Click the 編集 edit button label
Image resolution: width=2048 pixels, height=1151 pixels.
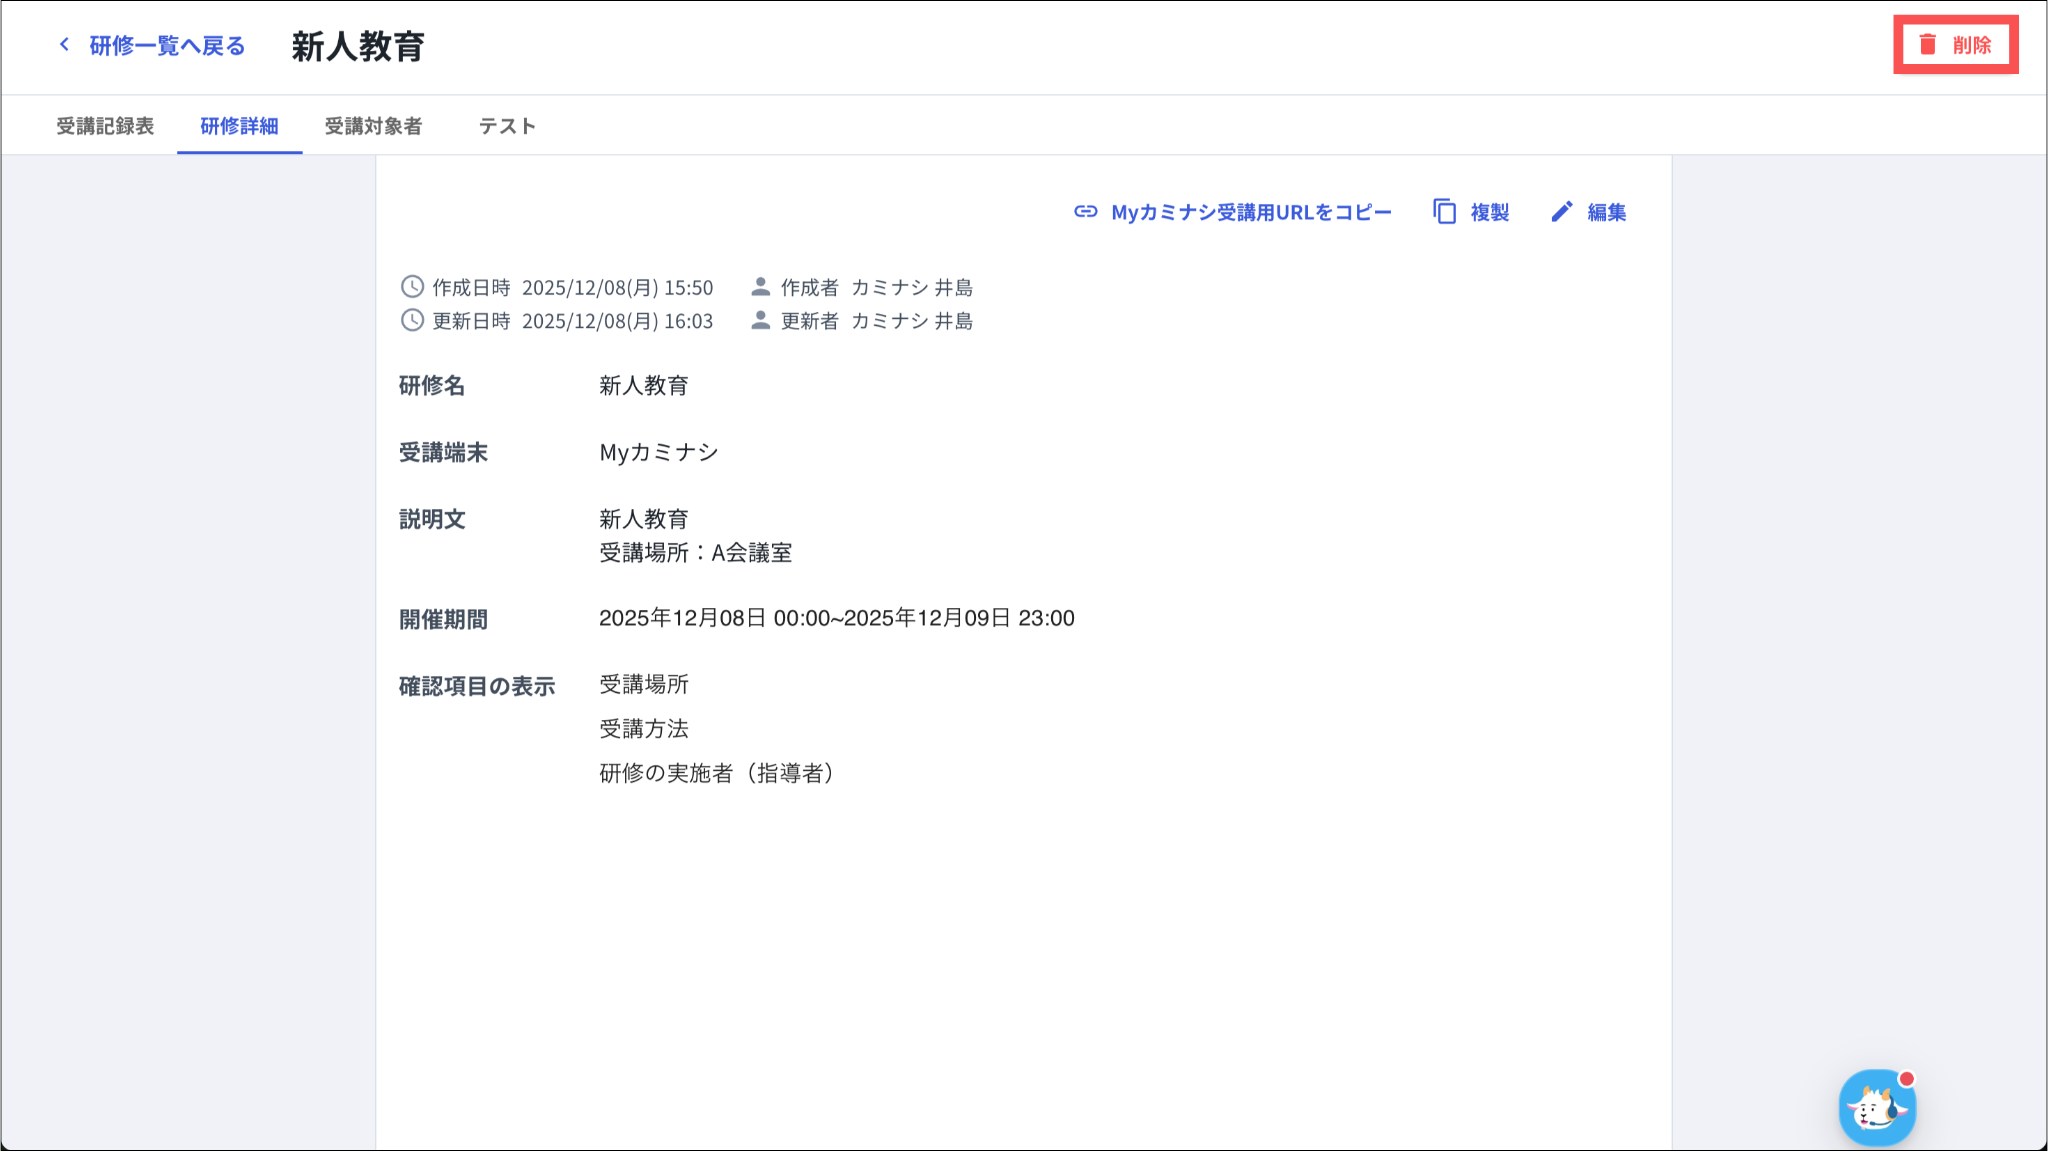[1606, 212]
